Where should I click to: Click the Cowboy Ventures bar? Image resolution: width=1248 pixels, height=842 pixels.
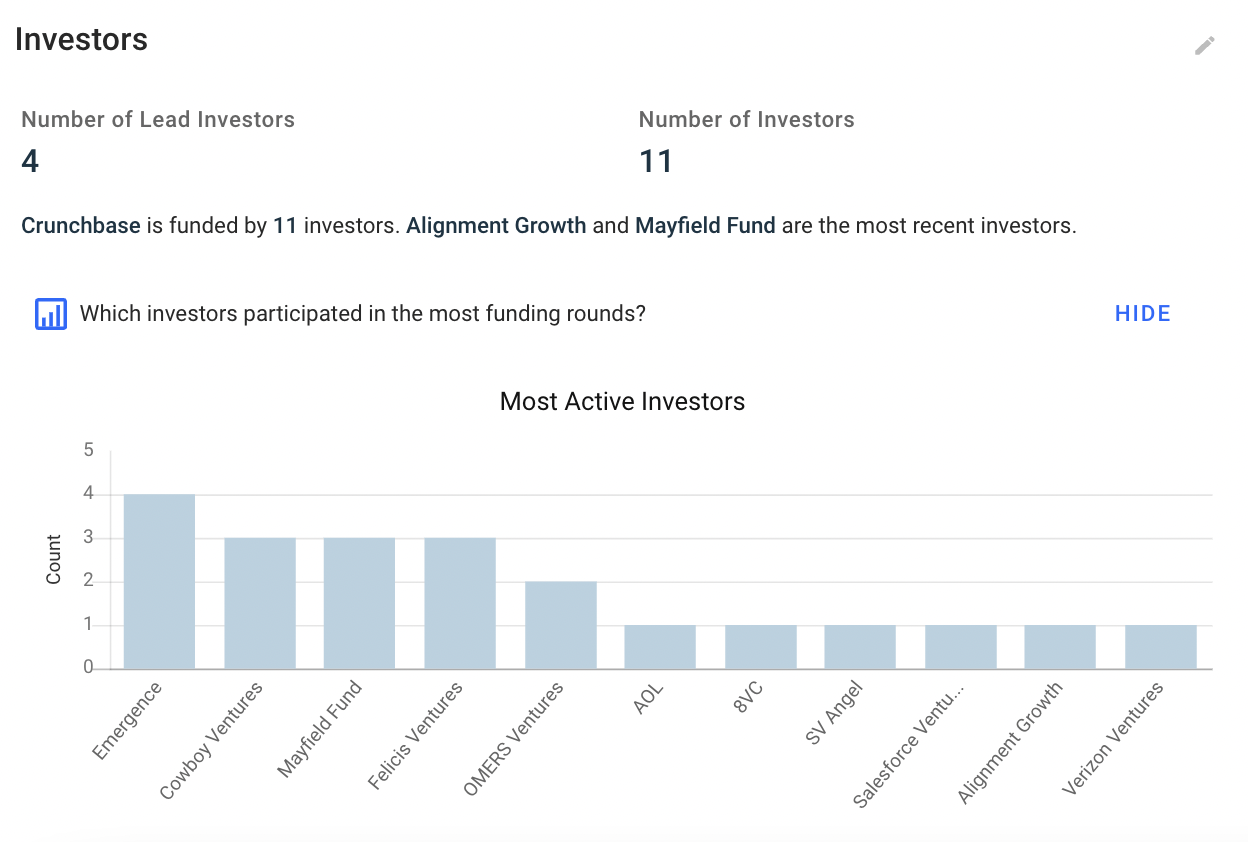coord(259,603)
